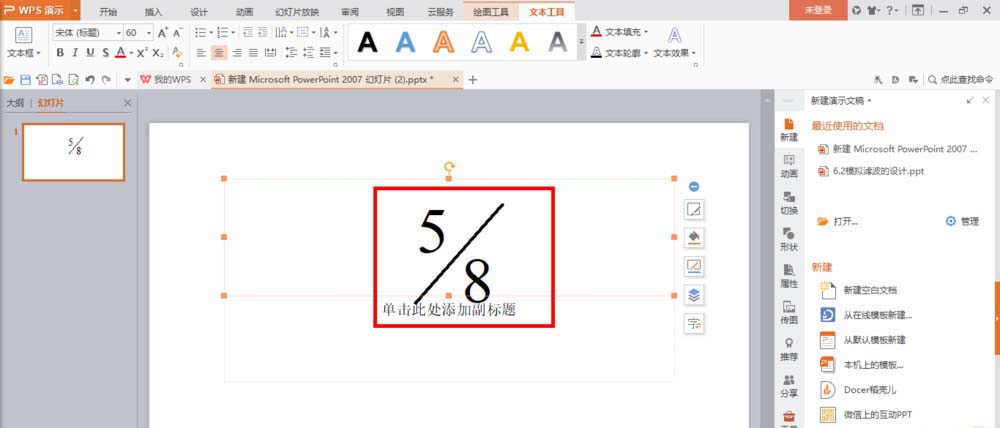Open the font name 宋体 dropdown
The image size is (1000, 428).
click(119, 33)
